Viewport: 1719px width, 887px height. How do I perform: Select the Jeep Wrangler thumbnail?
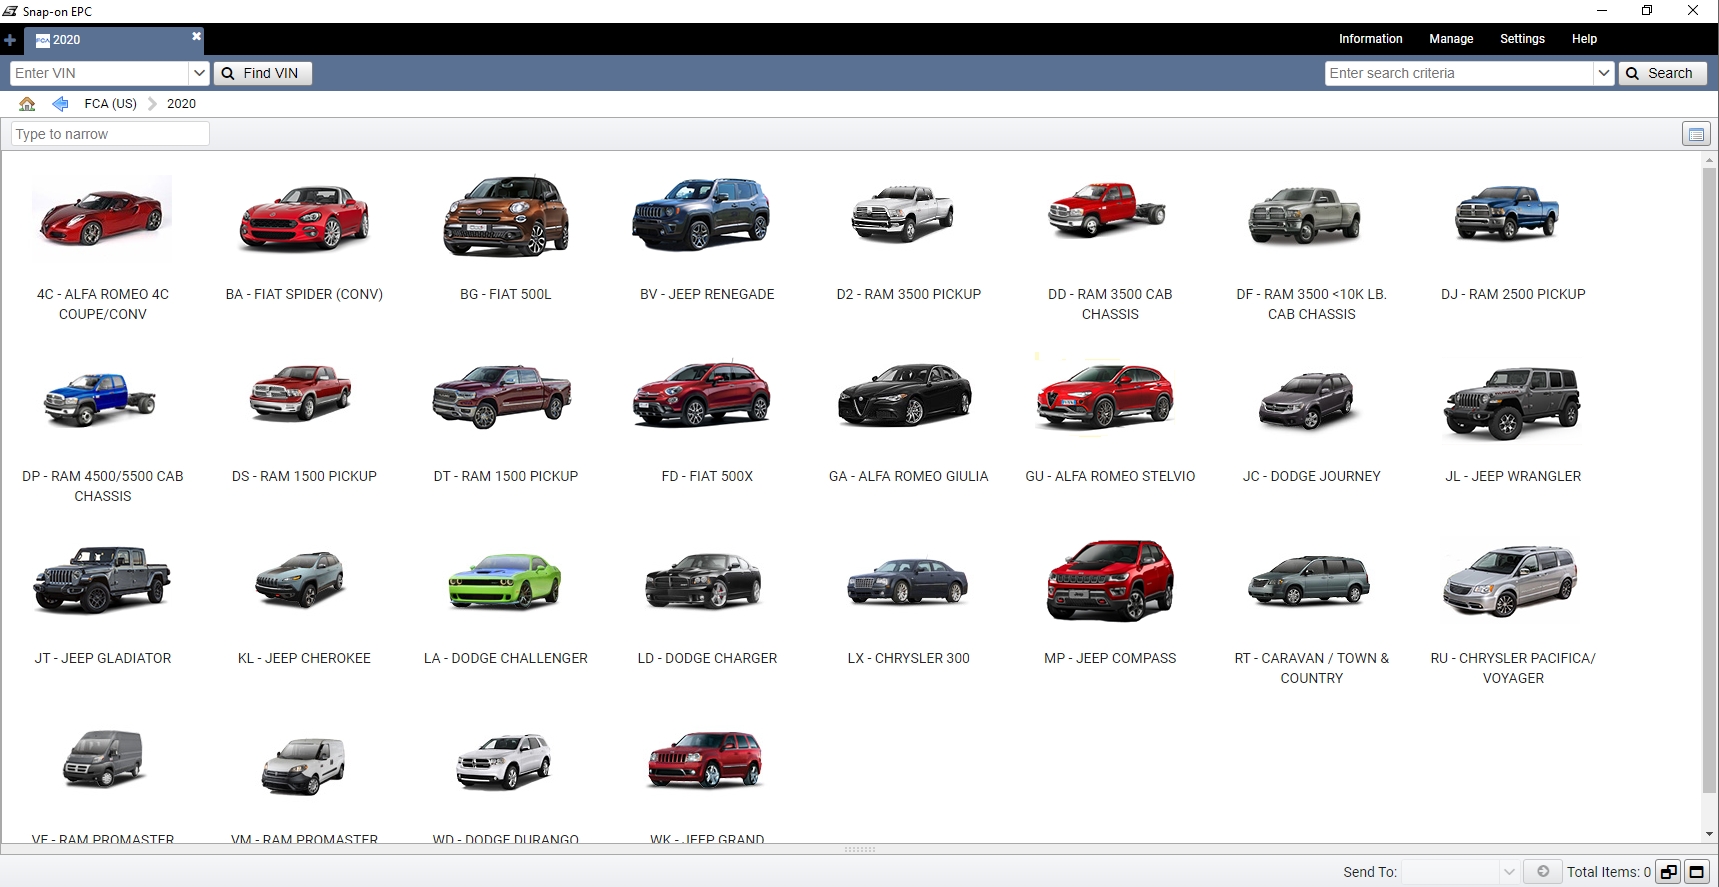point(1512,404)
